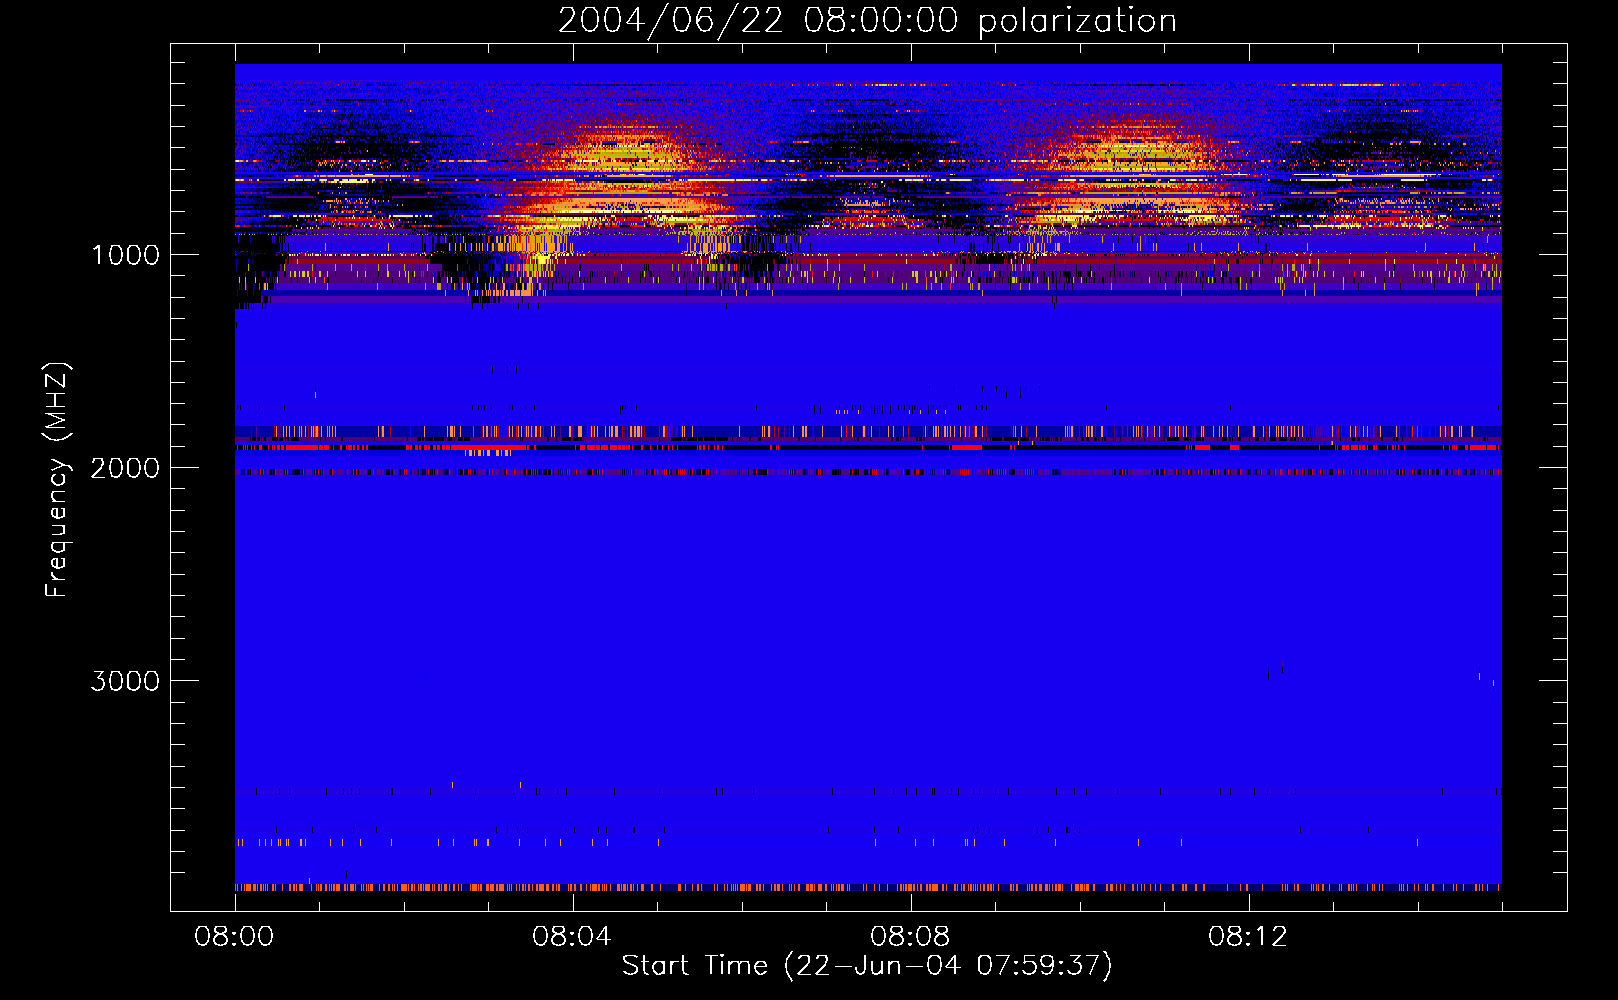Click the plot title '2004/06/22 08:00:00 polarization'
The width and height of the screenshot is (1618, 1000).
coord(867,21)
